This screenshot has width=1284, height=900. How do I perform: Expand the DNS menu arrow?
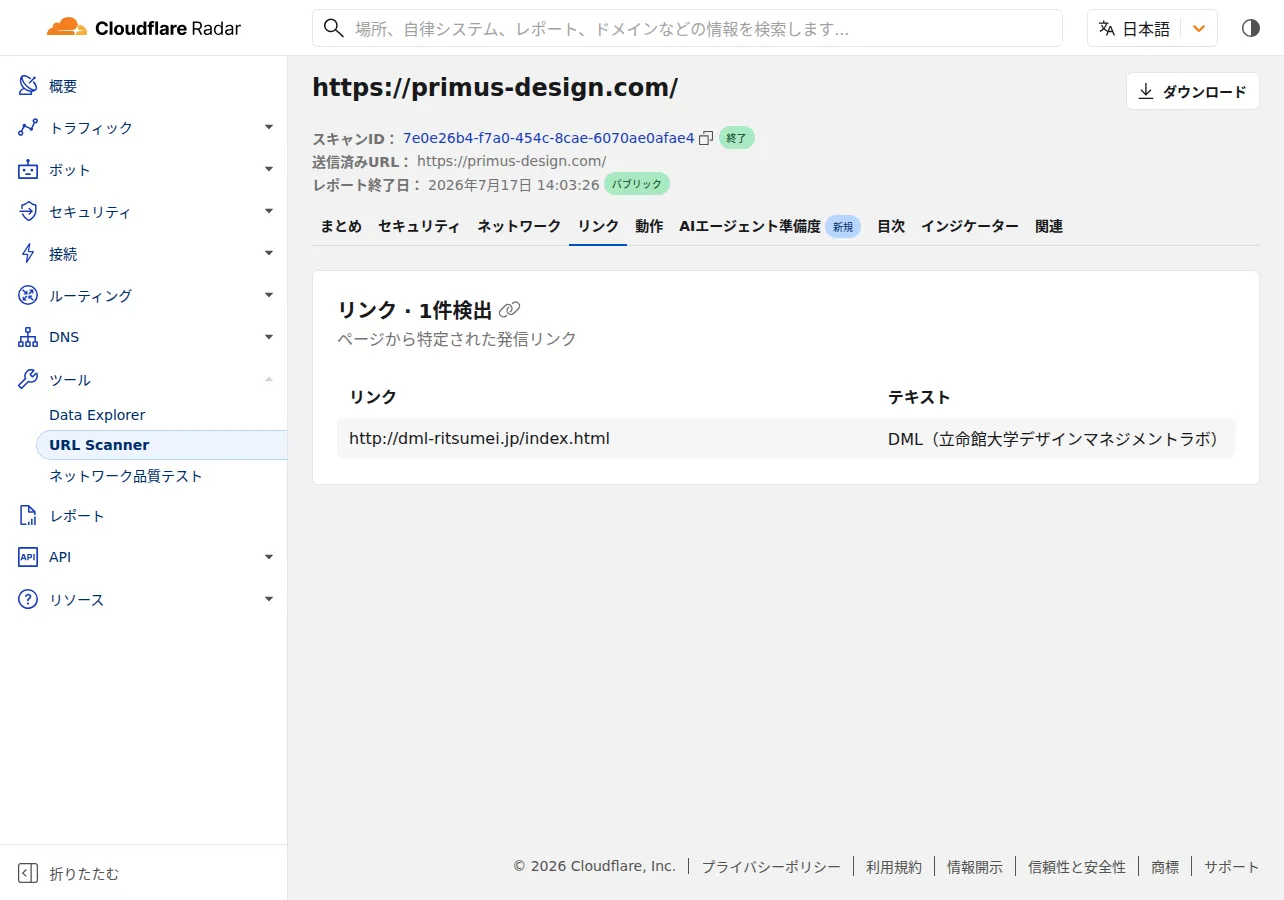point(269,337)
